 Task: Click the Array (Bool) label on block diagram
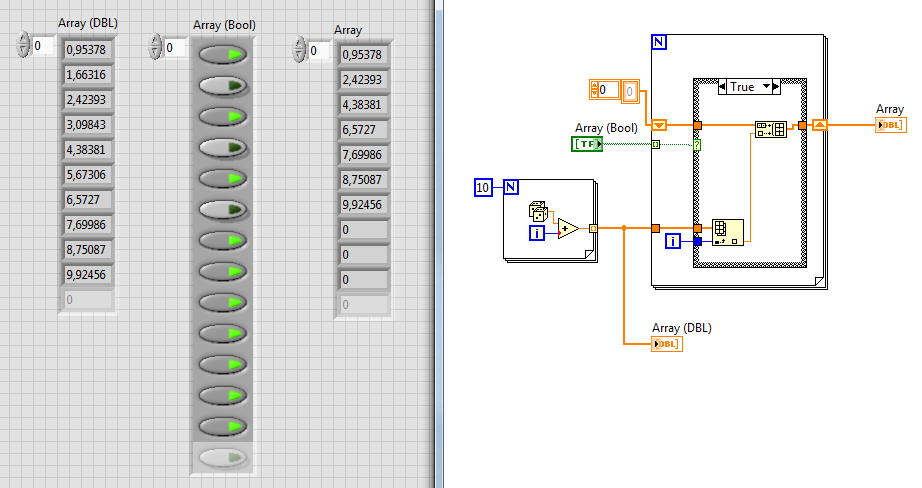(606, 128)
